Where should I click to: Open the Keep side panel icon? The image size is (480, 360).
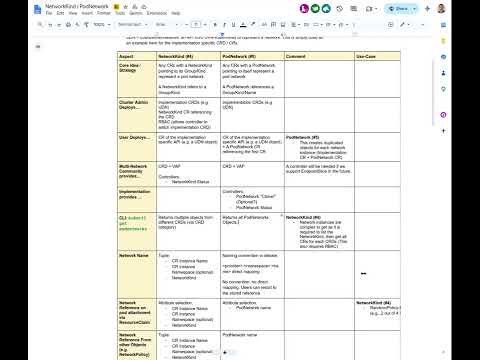(443, 41)
